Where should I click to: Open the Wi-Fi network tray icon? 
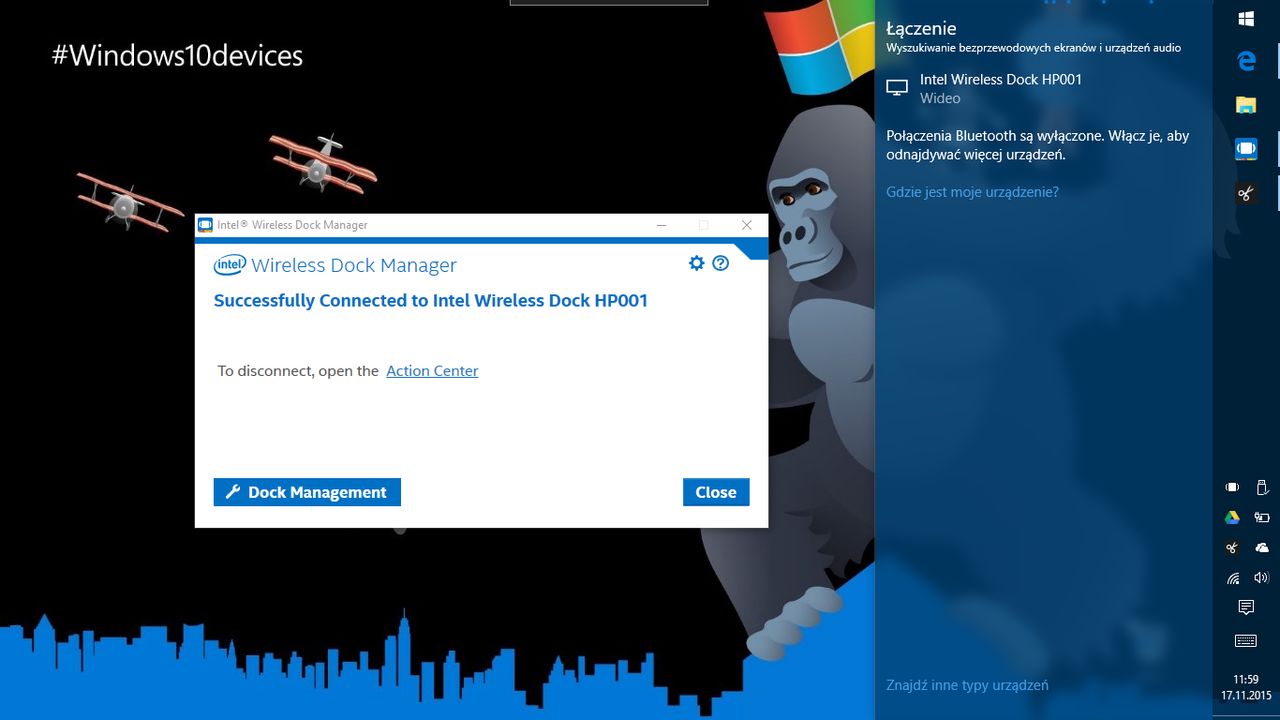click(1232, 578)
